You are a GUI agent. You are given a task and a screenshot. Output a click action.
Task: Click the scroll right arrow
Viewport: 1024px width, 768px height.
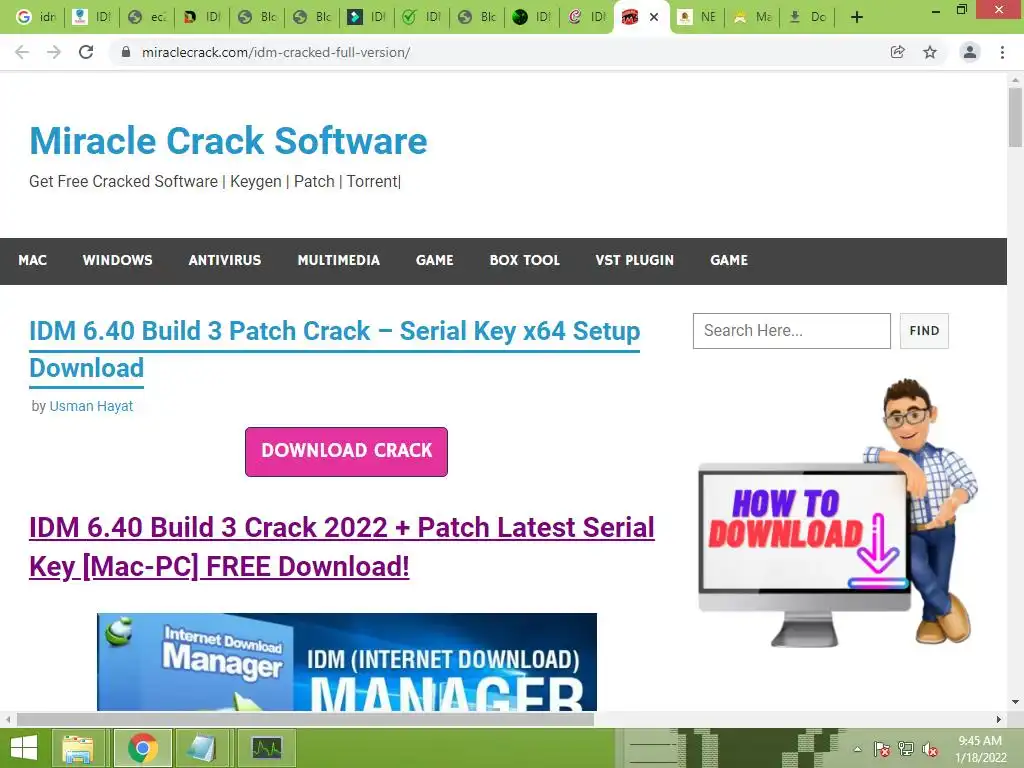(x=999, y=720)
